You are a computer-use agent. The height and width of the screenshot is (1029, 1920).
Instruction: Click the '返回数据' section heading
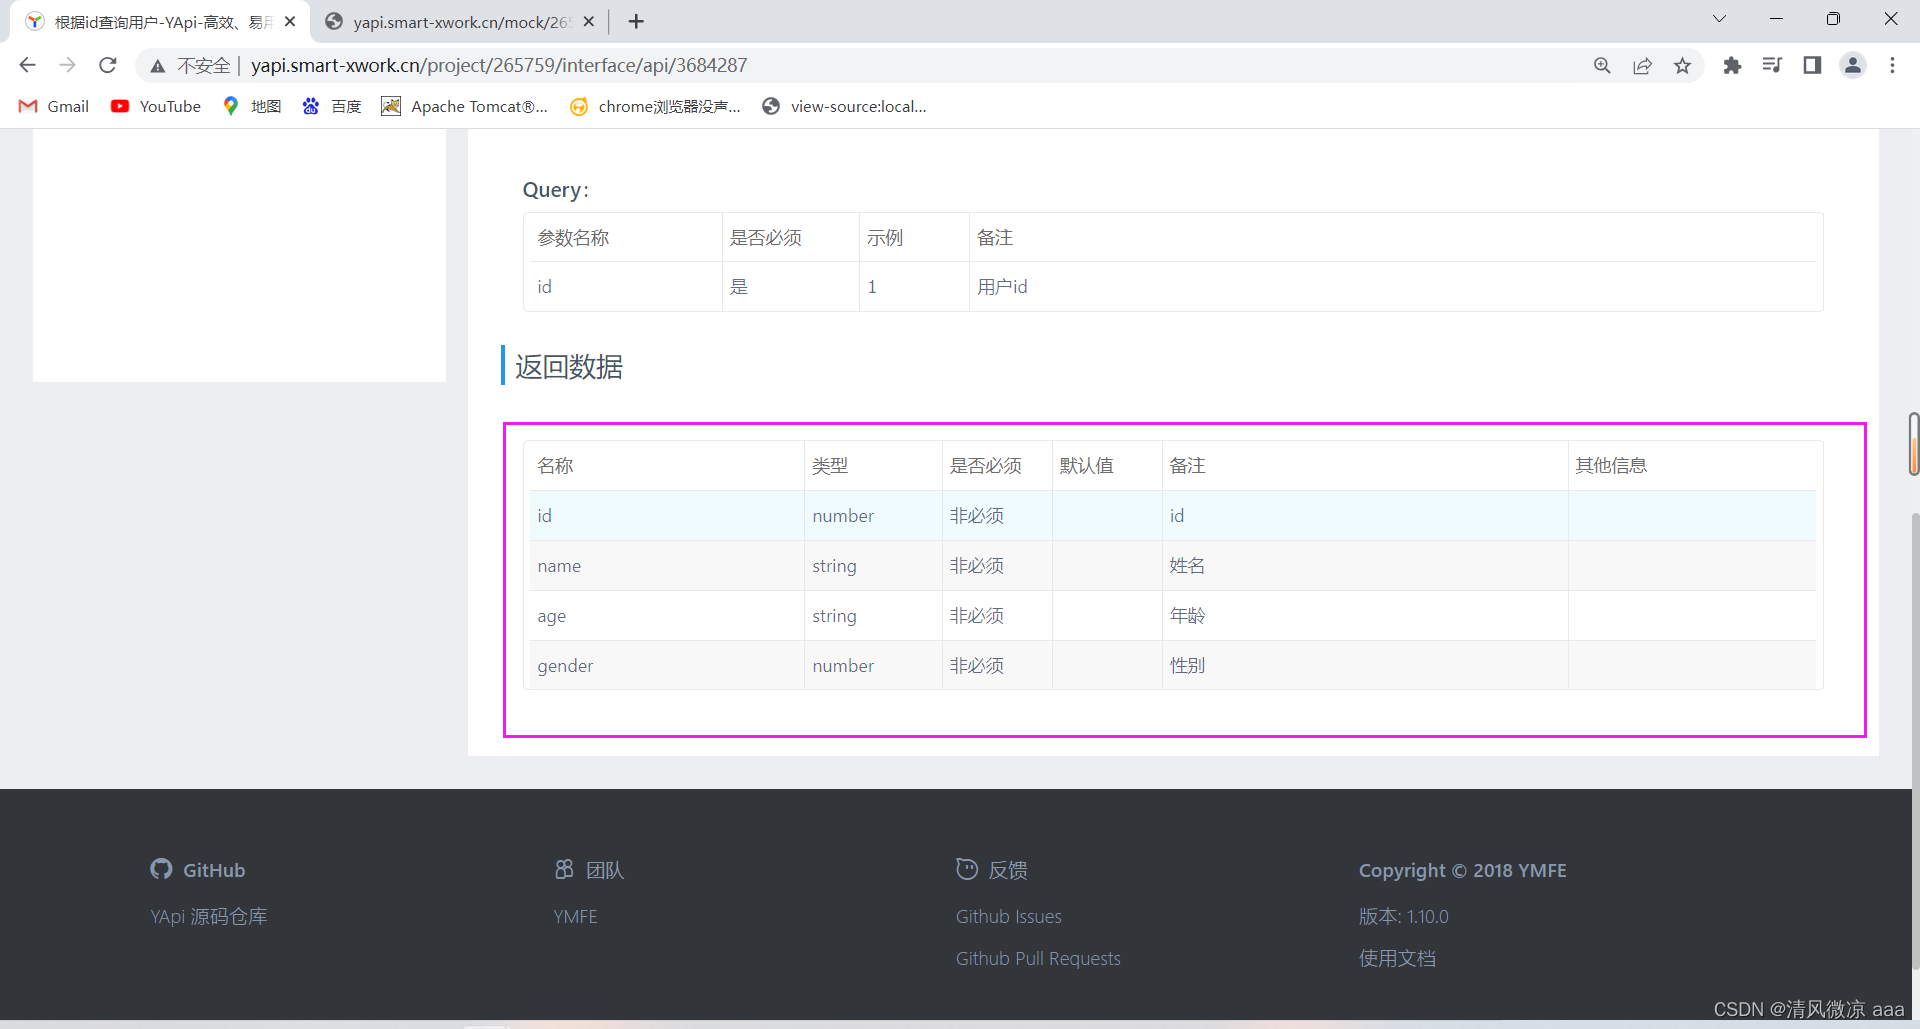[569, 367]
